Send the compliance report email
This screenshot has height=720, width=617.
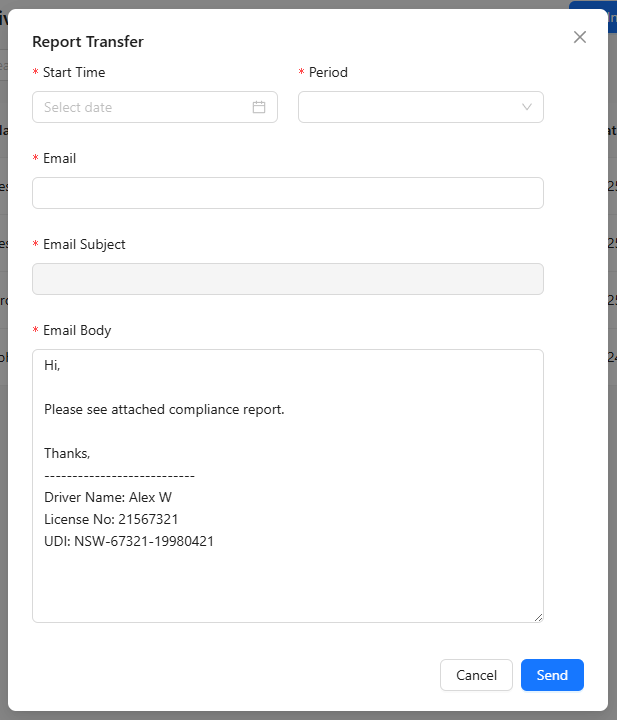pyautogui.click(x=552, y=675)
